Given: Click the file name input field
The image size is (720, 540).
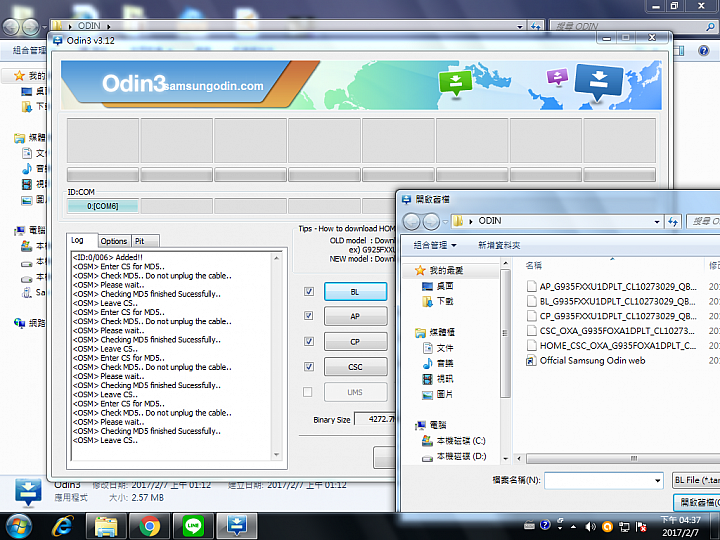Looking at the screenshot, I should 599,481.
